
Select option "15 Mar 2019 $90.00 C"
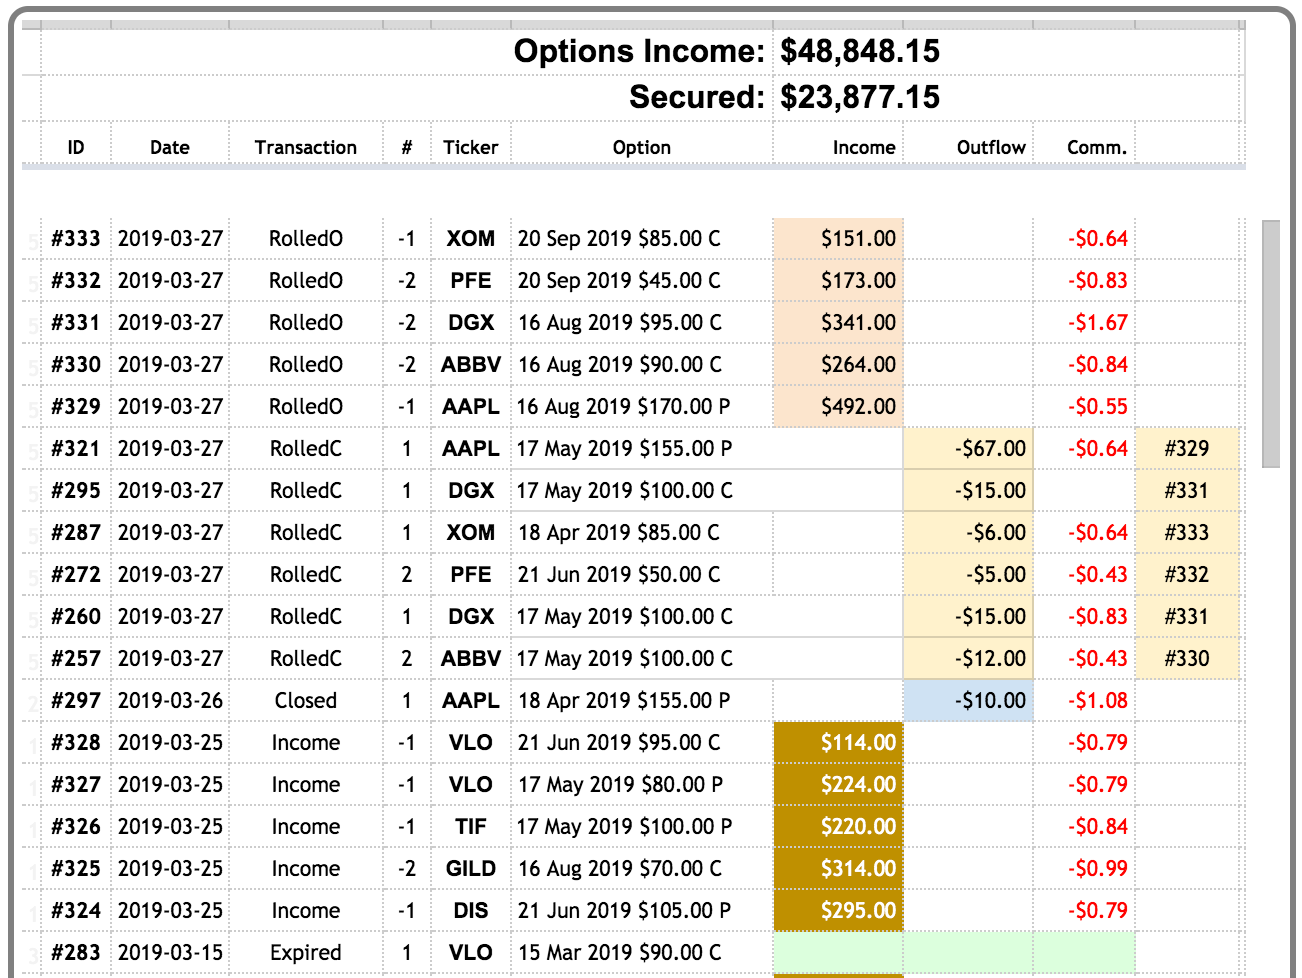pyautogui.click(x=619, y=953)
